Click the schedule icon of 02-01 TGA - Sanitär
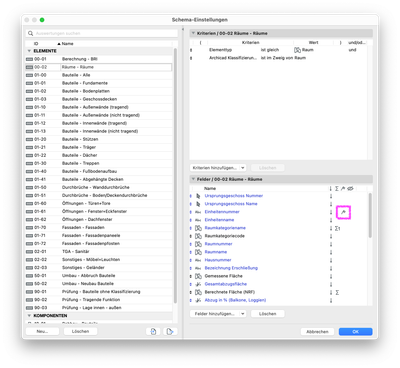 point(29,252)
